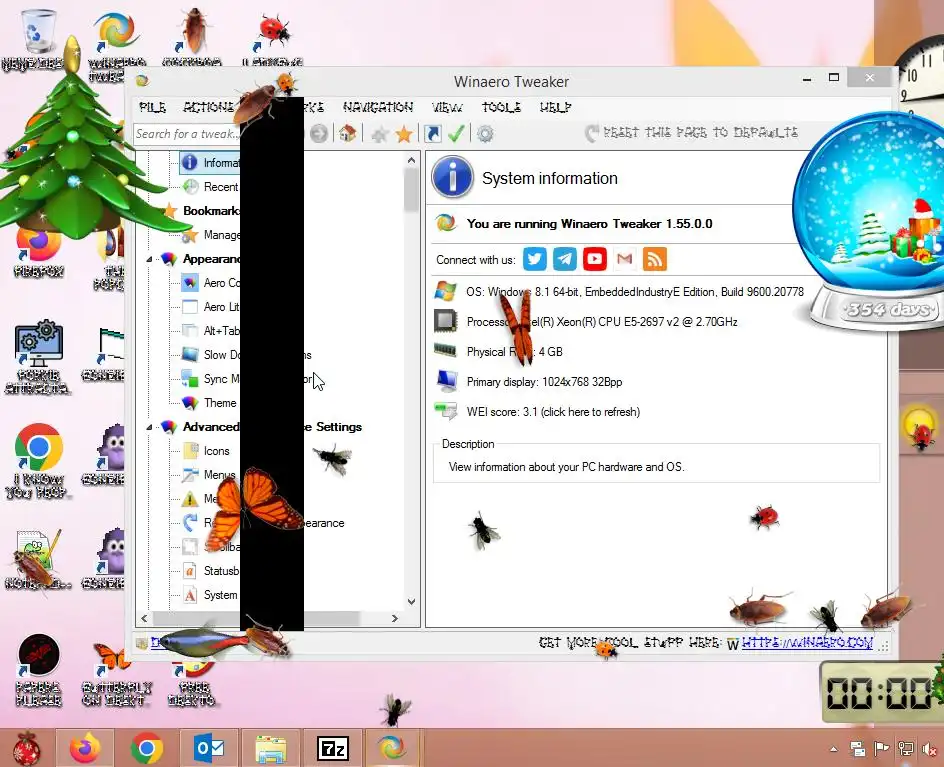Click the blue System information icon
944x767 pixels.
click(453, 177)
